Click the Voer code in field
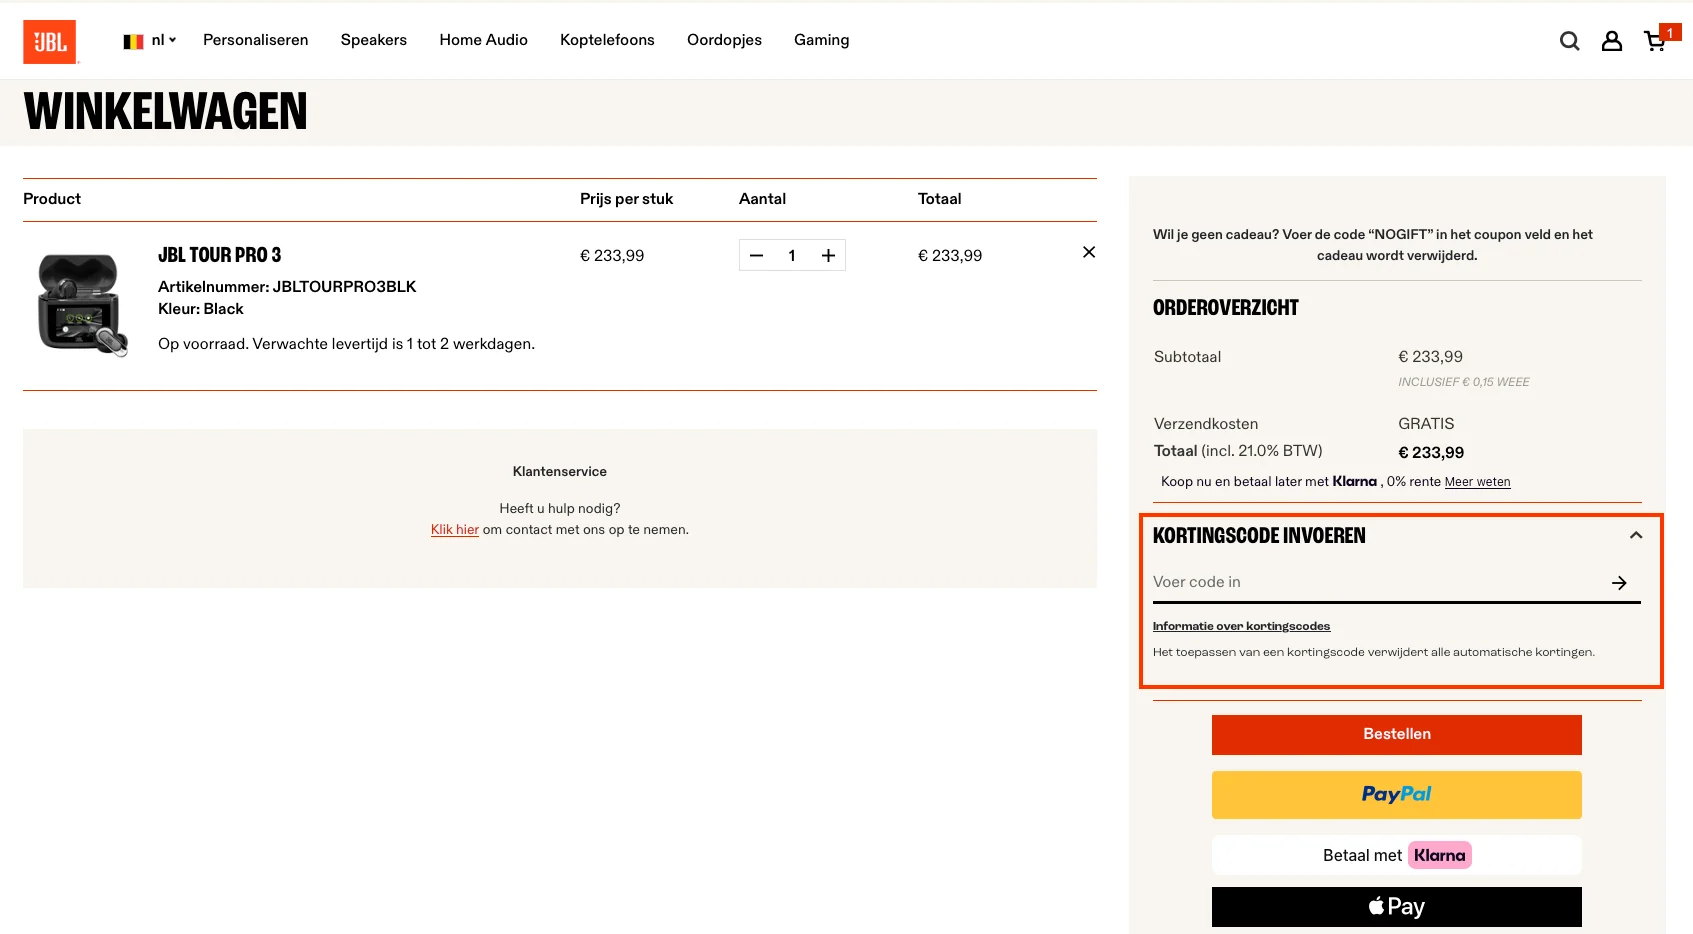The width and height of the screenshot is (1693, 934). (x=1300, y=581)
